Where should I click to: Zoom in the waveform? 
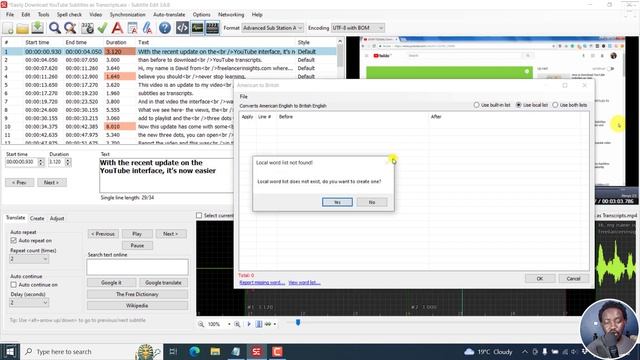(237, 324)
